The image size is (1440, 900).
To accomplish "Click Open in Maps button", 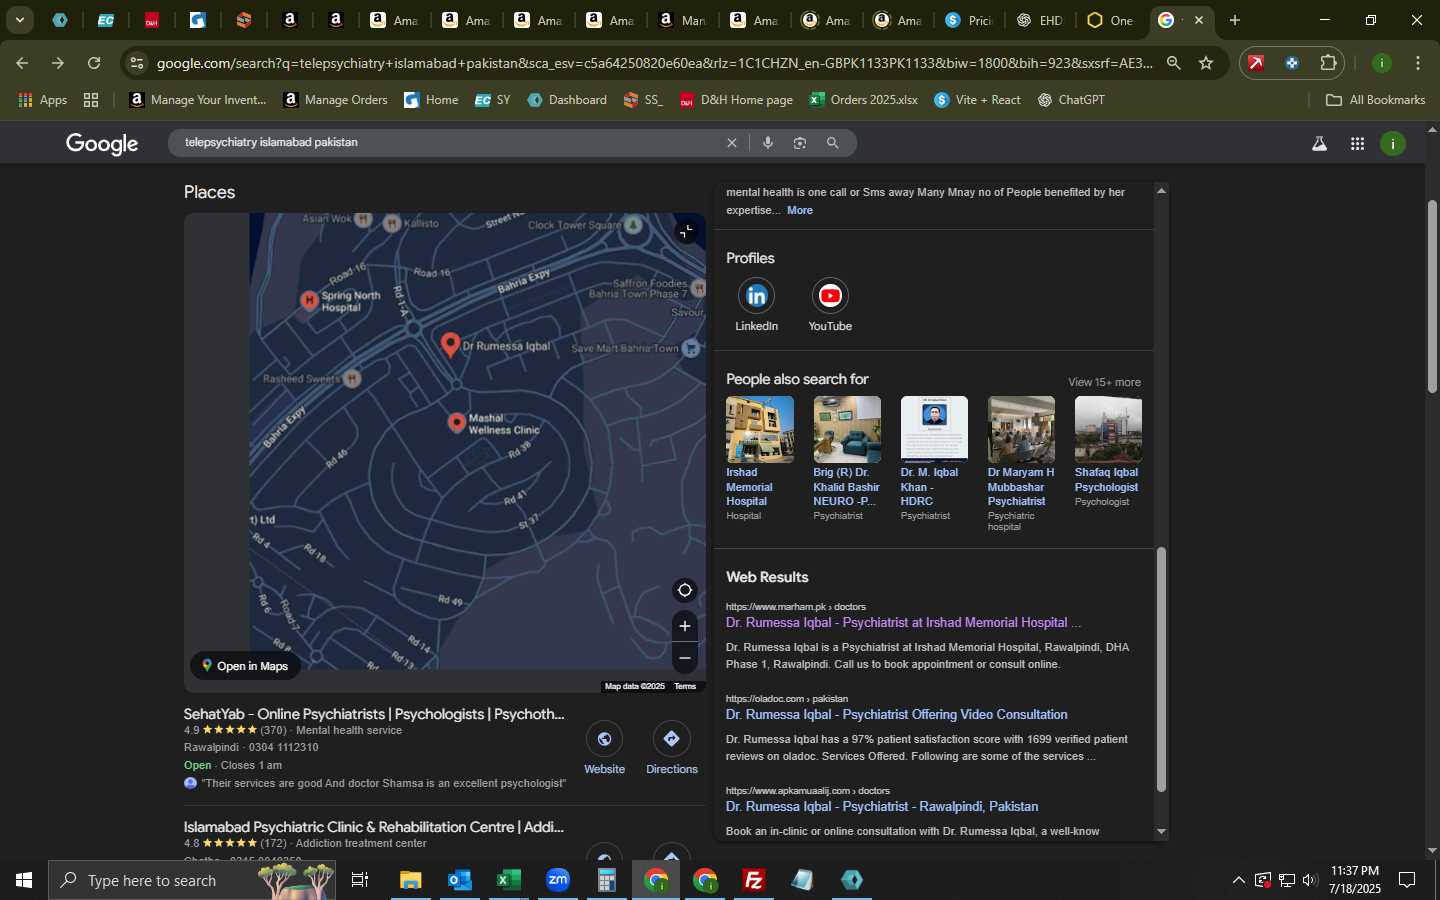I will 245,666.
